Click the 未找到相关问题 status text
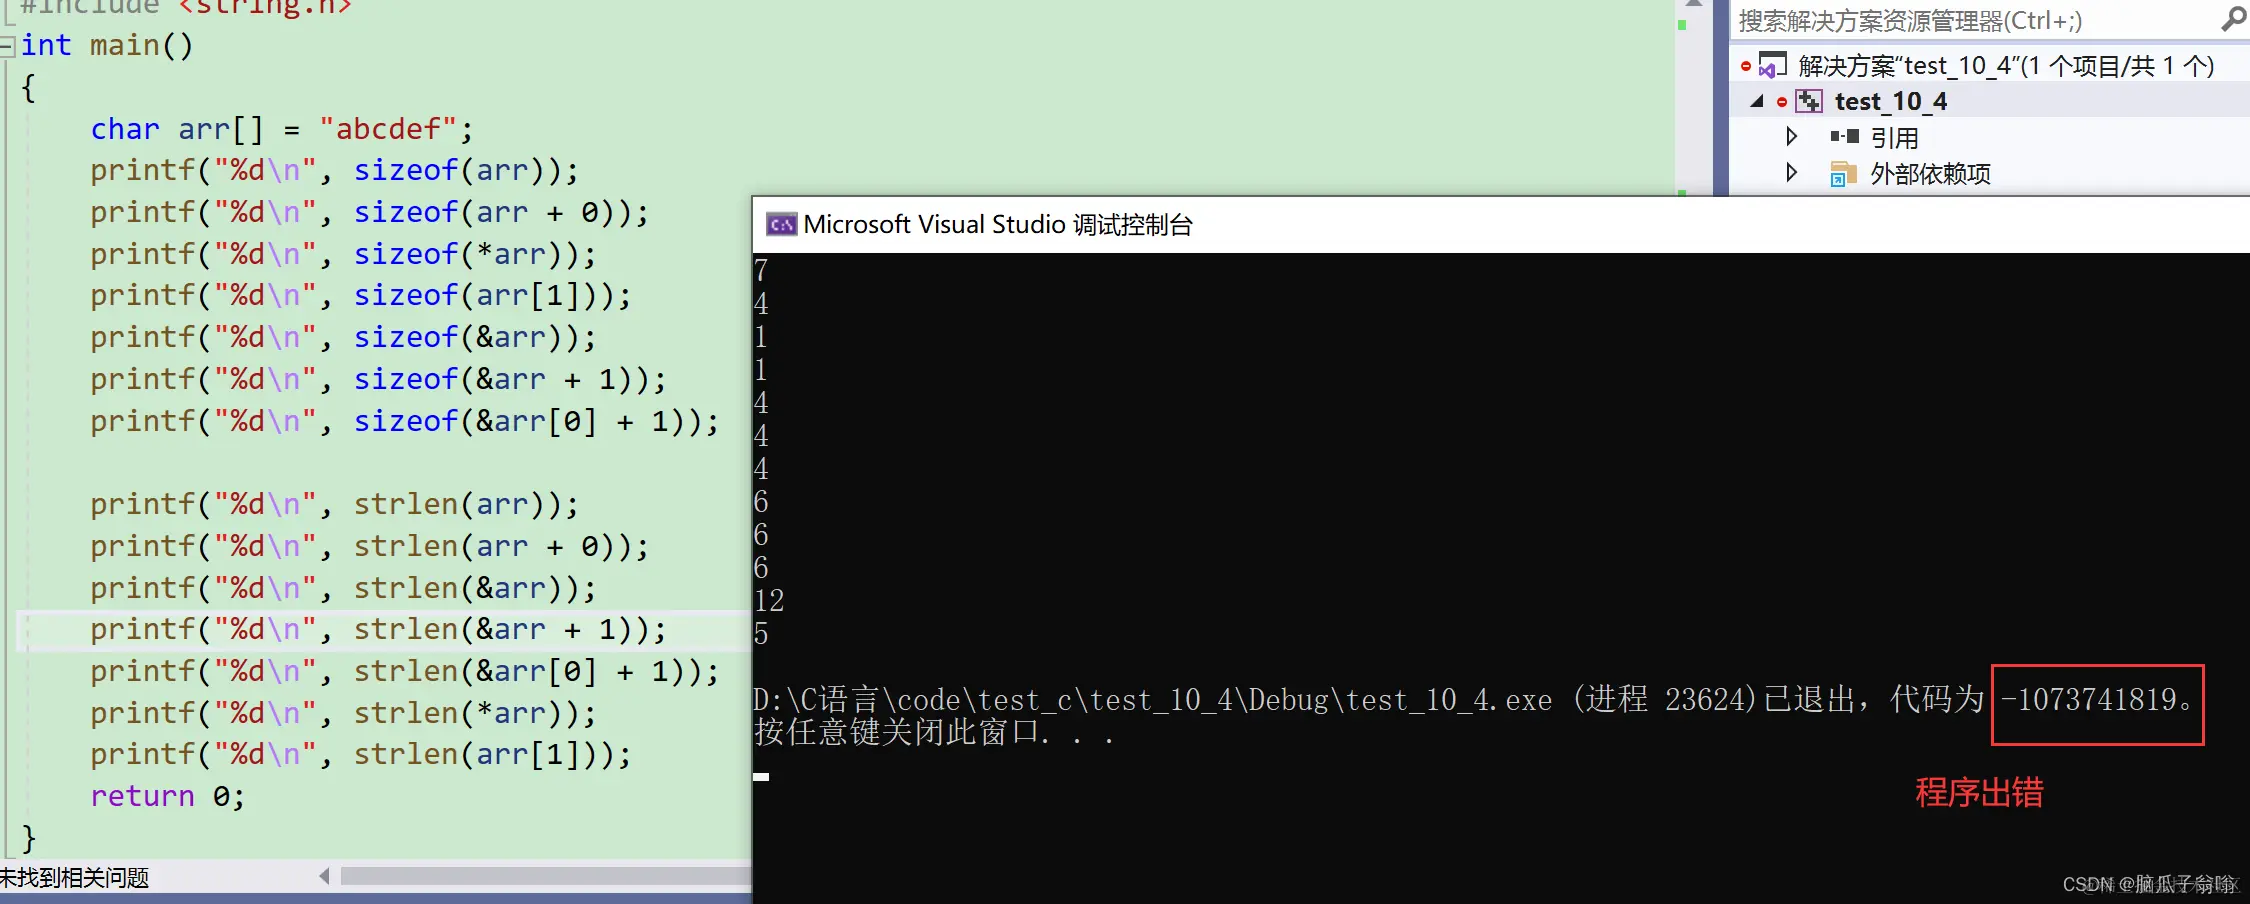The height and width of the screenshot is (904, 2250). click(75, 878)
